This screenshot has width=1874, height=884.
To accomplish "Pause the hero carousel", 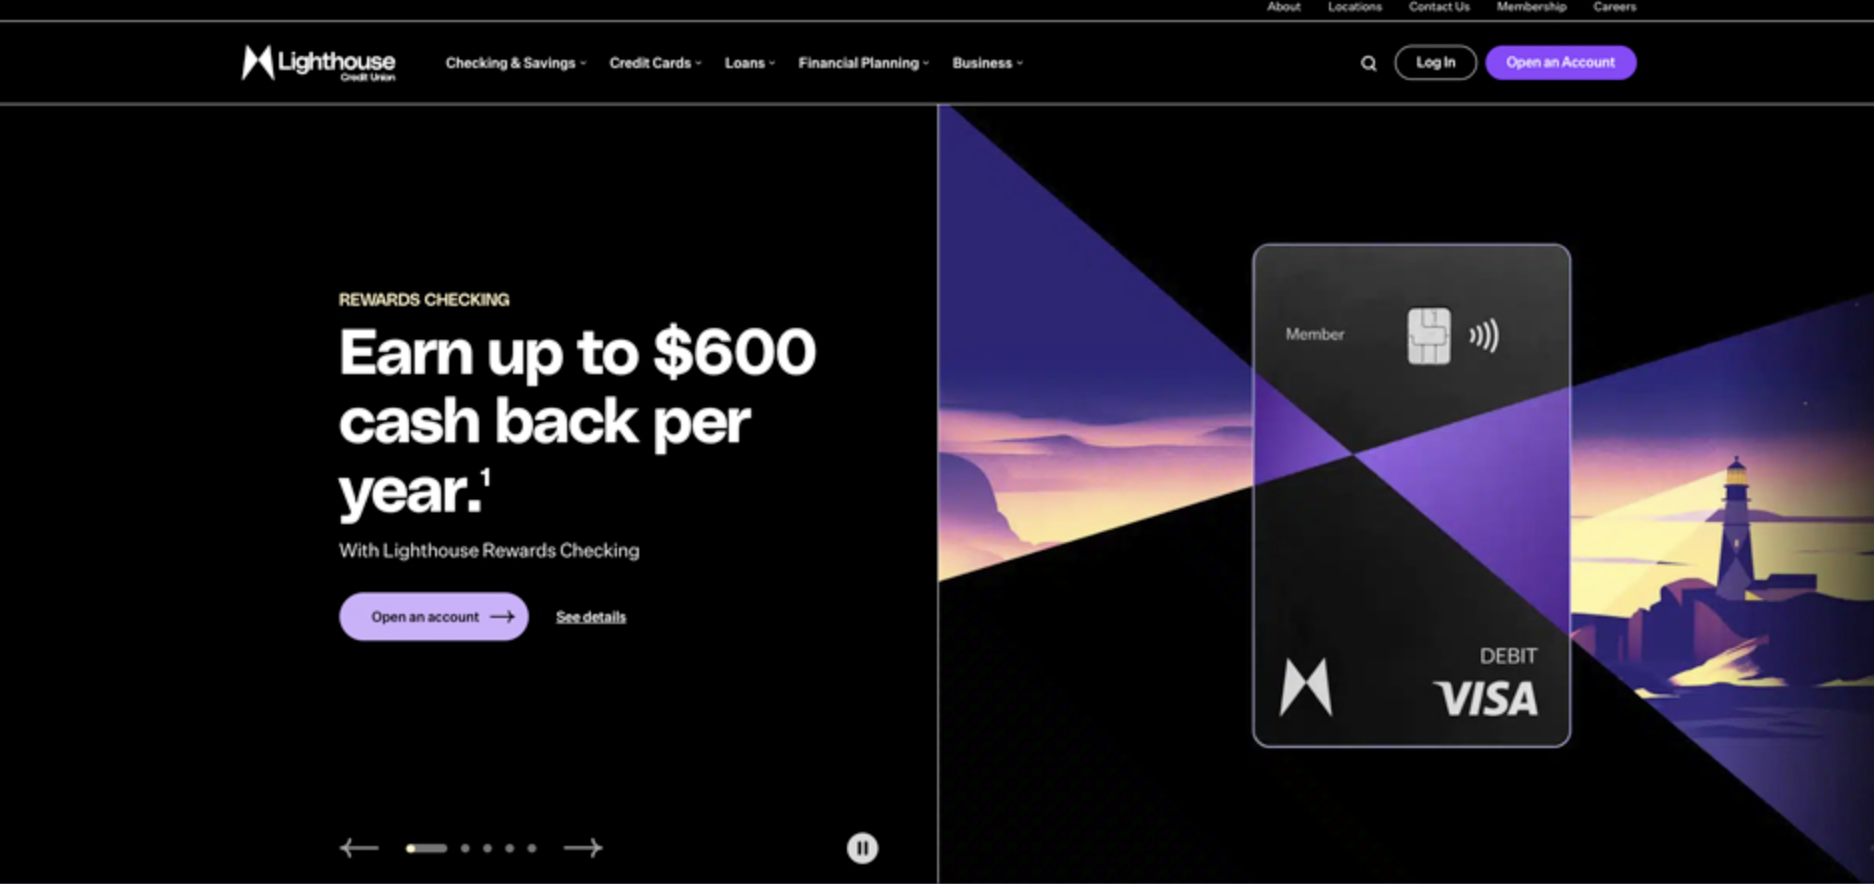I will point(862,848).
